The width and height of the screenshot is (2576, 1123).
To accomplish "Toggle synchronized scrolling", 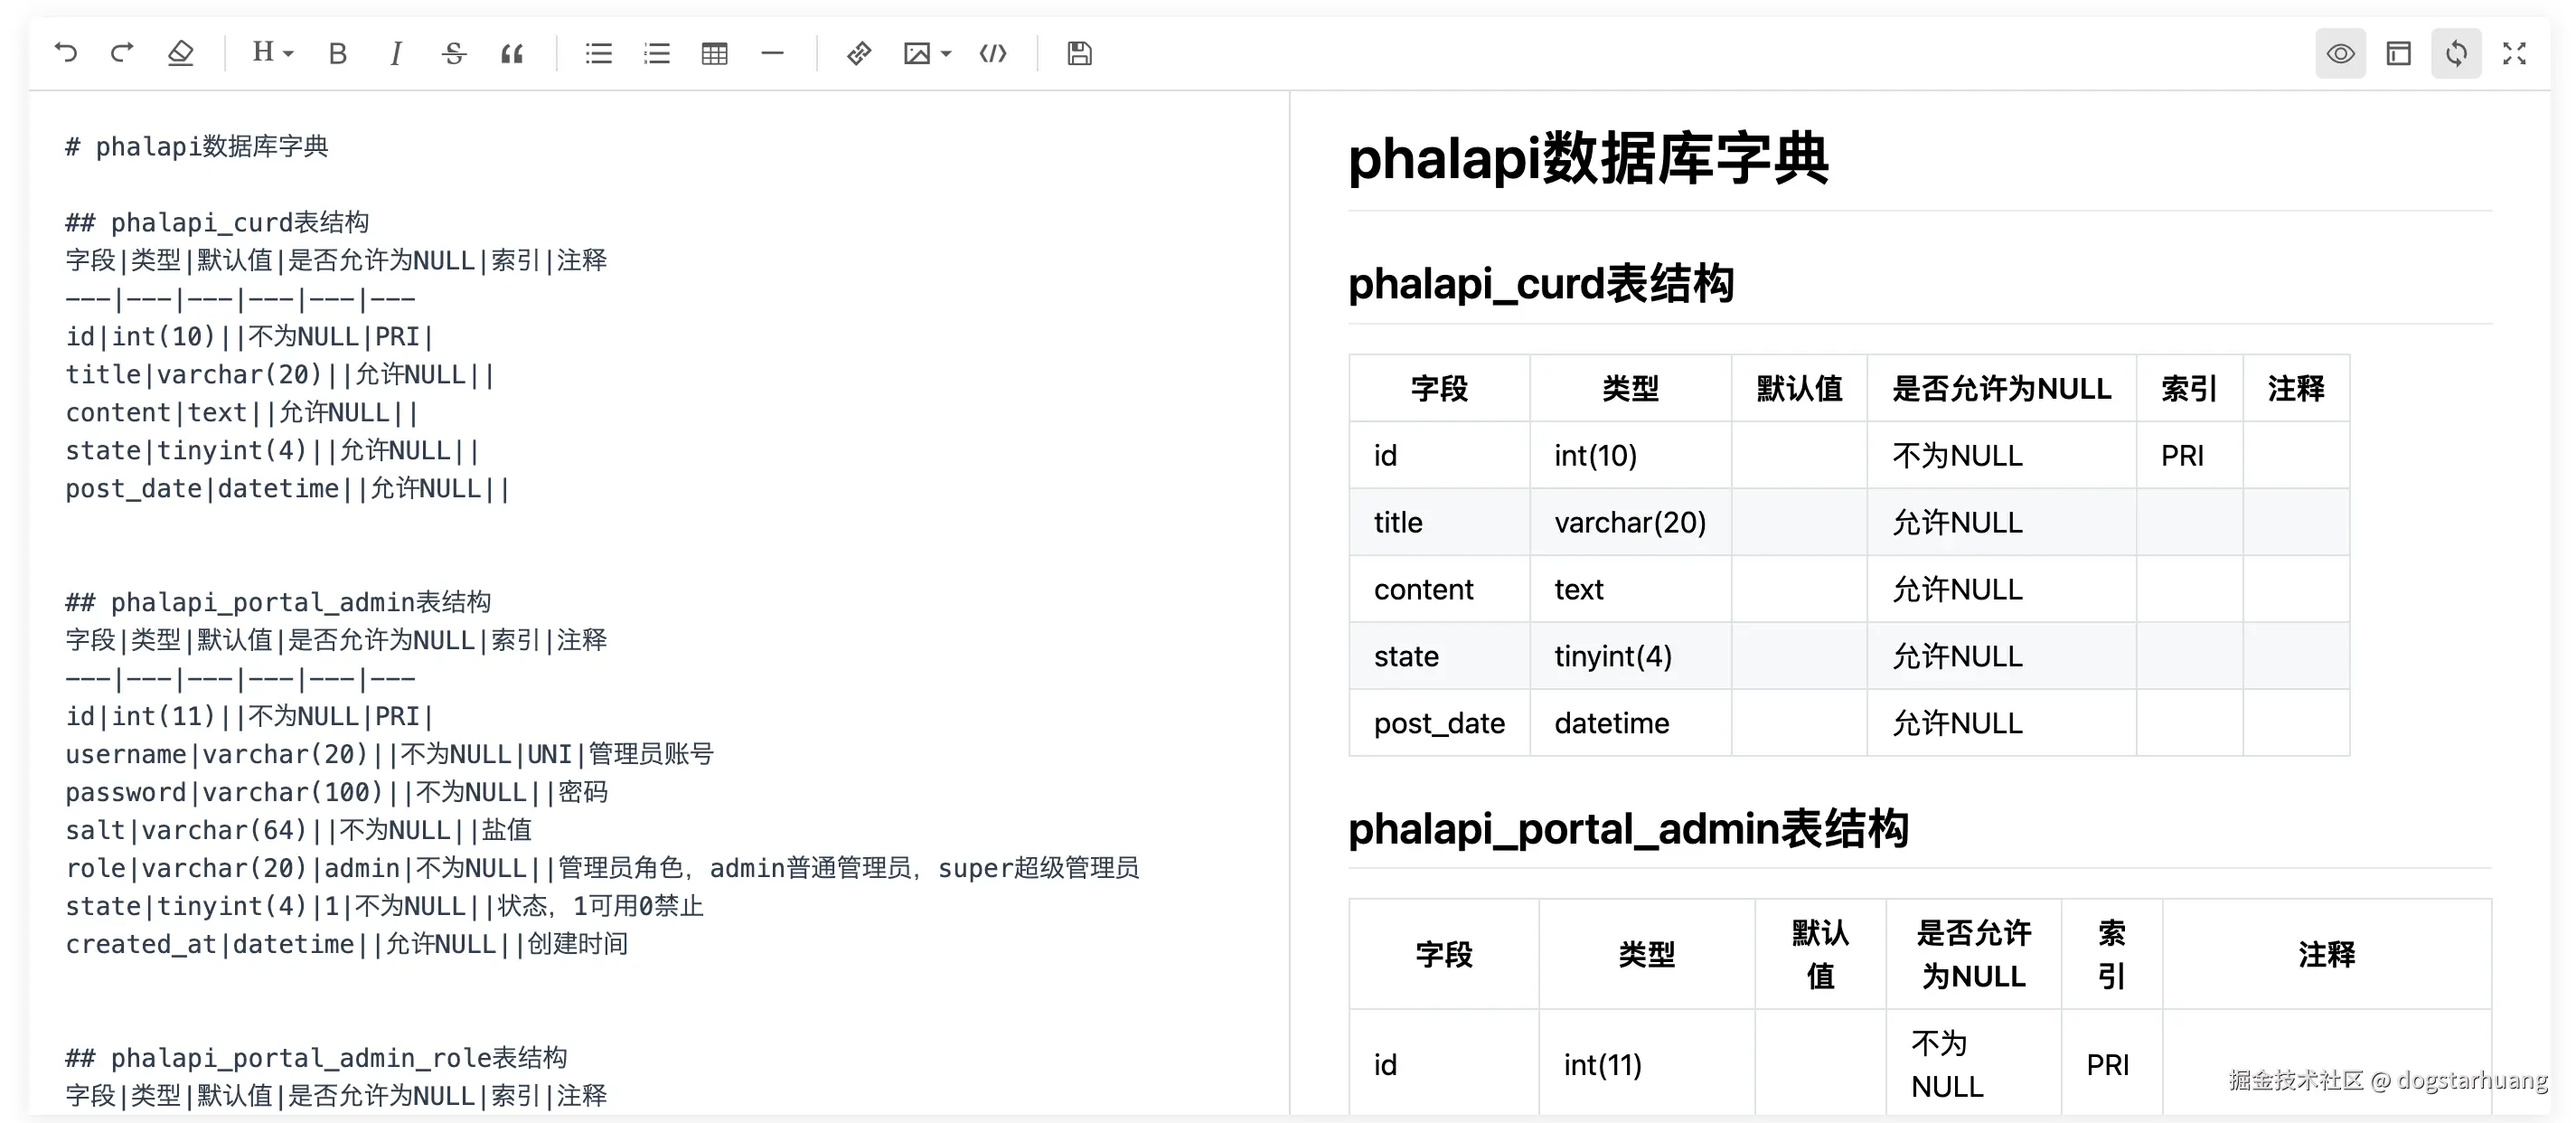I will [2456, 54].
